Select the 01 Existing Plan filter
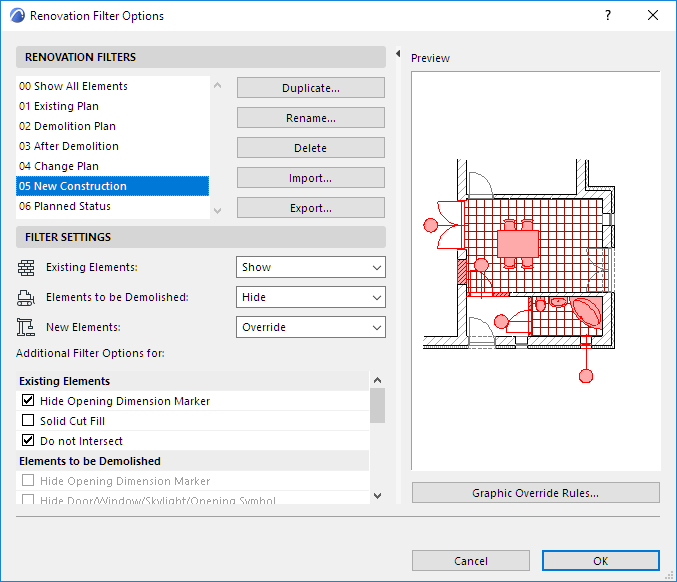The image size is (677, 582). (113, 106)
